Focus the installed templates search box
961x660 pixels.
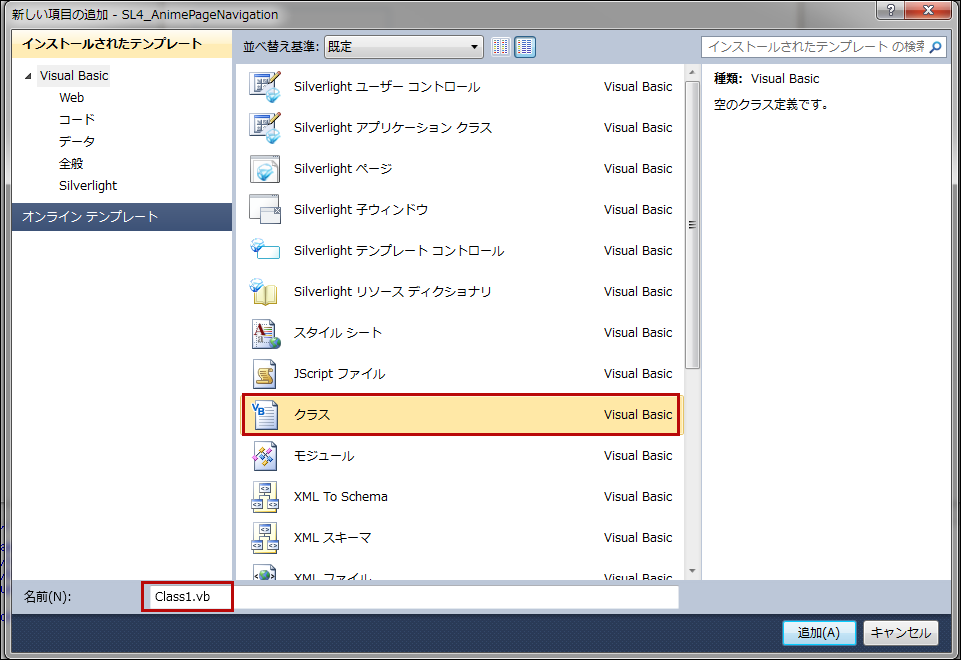pyautogui.click(x=816, y=47)
